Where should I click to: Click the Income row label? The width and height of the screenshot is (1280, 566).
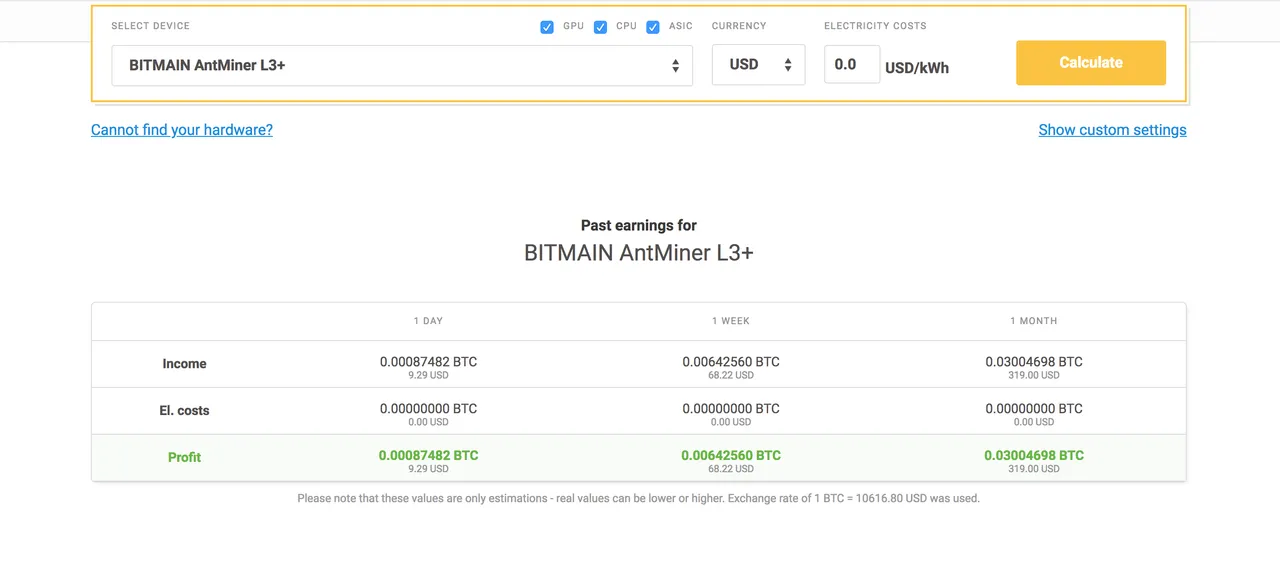click(184, 364)
